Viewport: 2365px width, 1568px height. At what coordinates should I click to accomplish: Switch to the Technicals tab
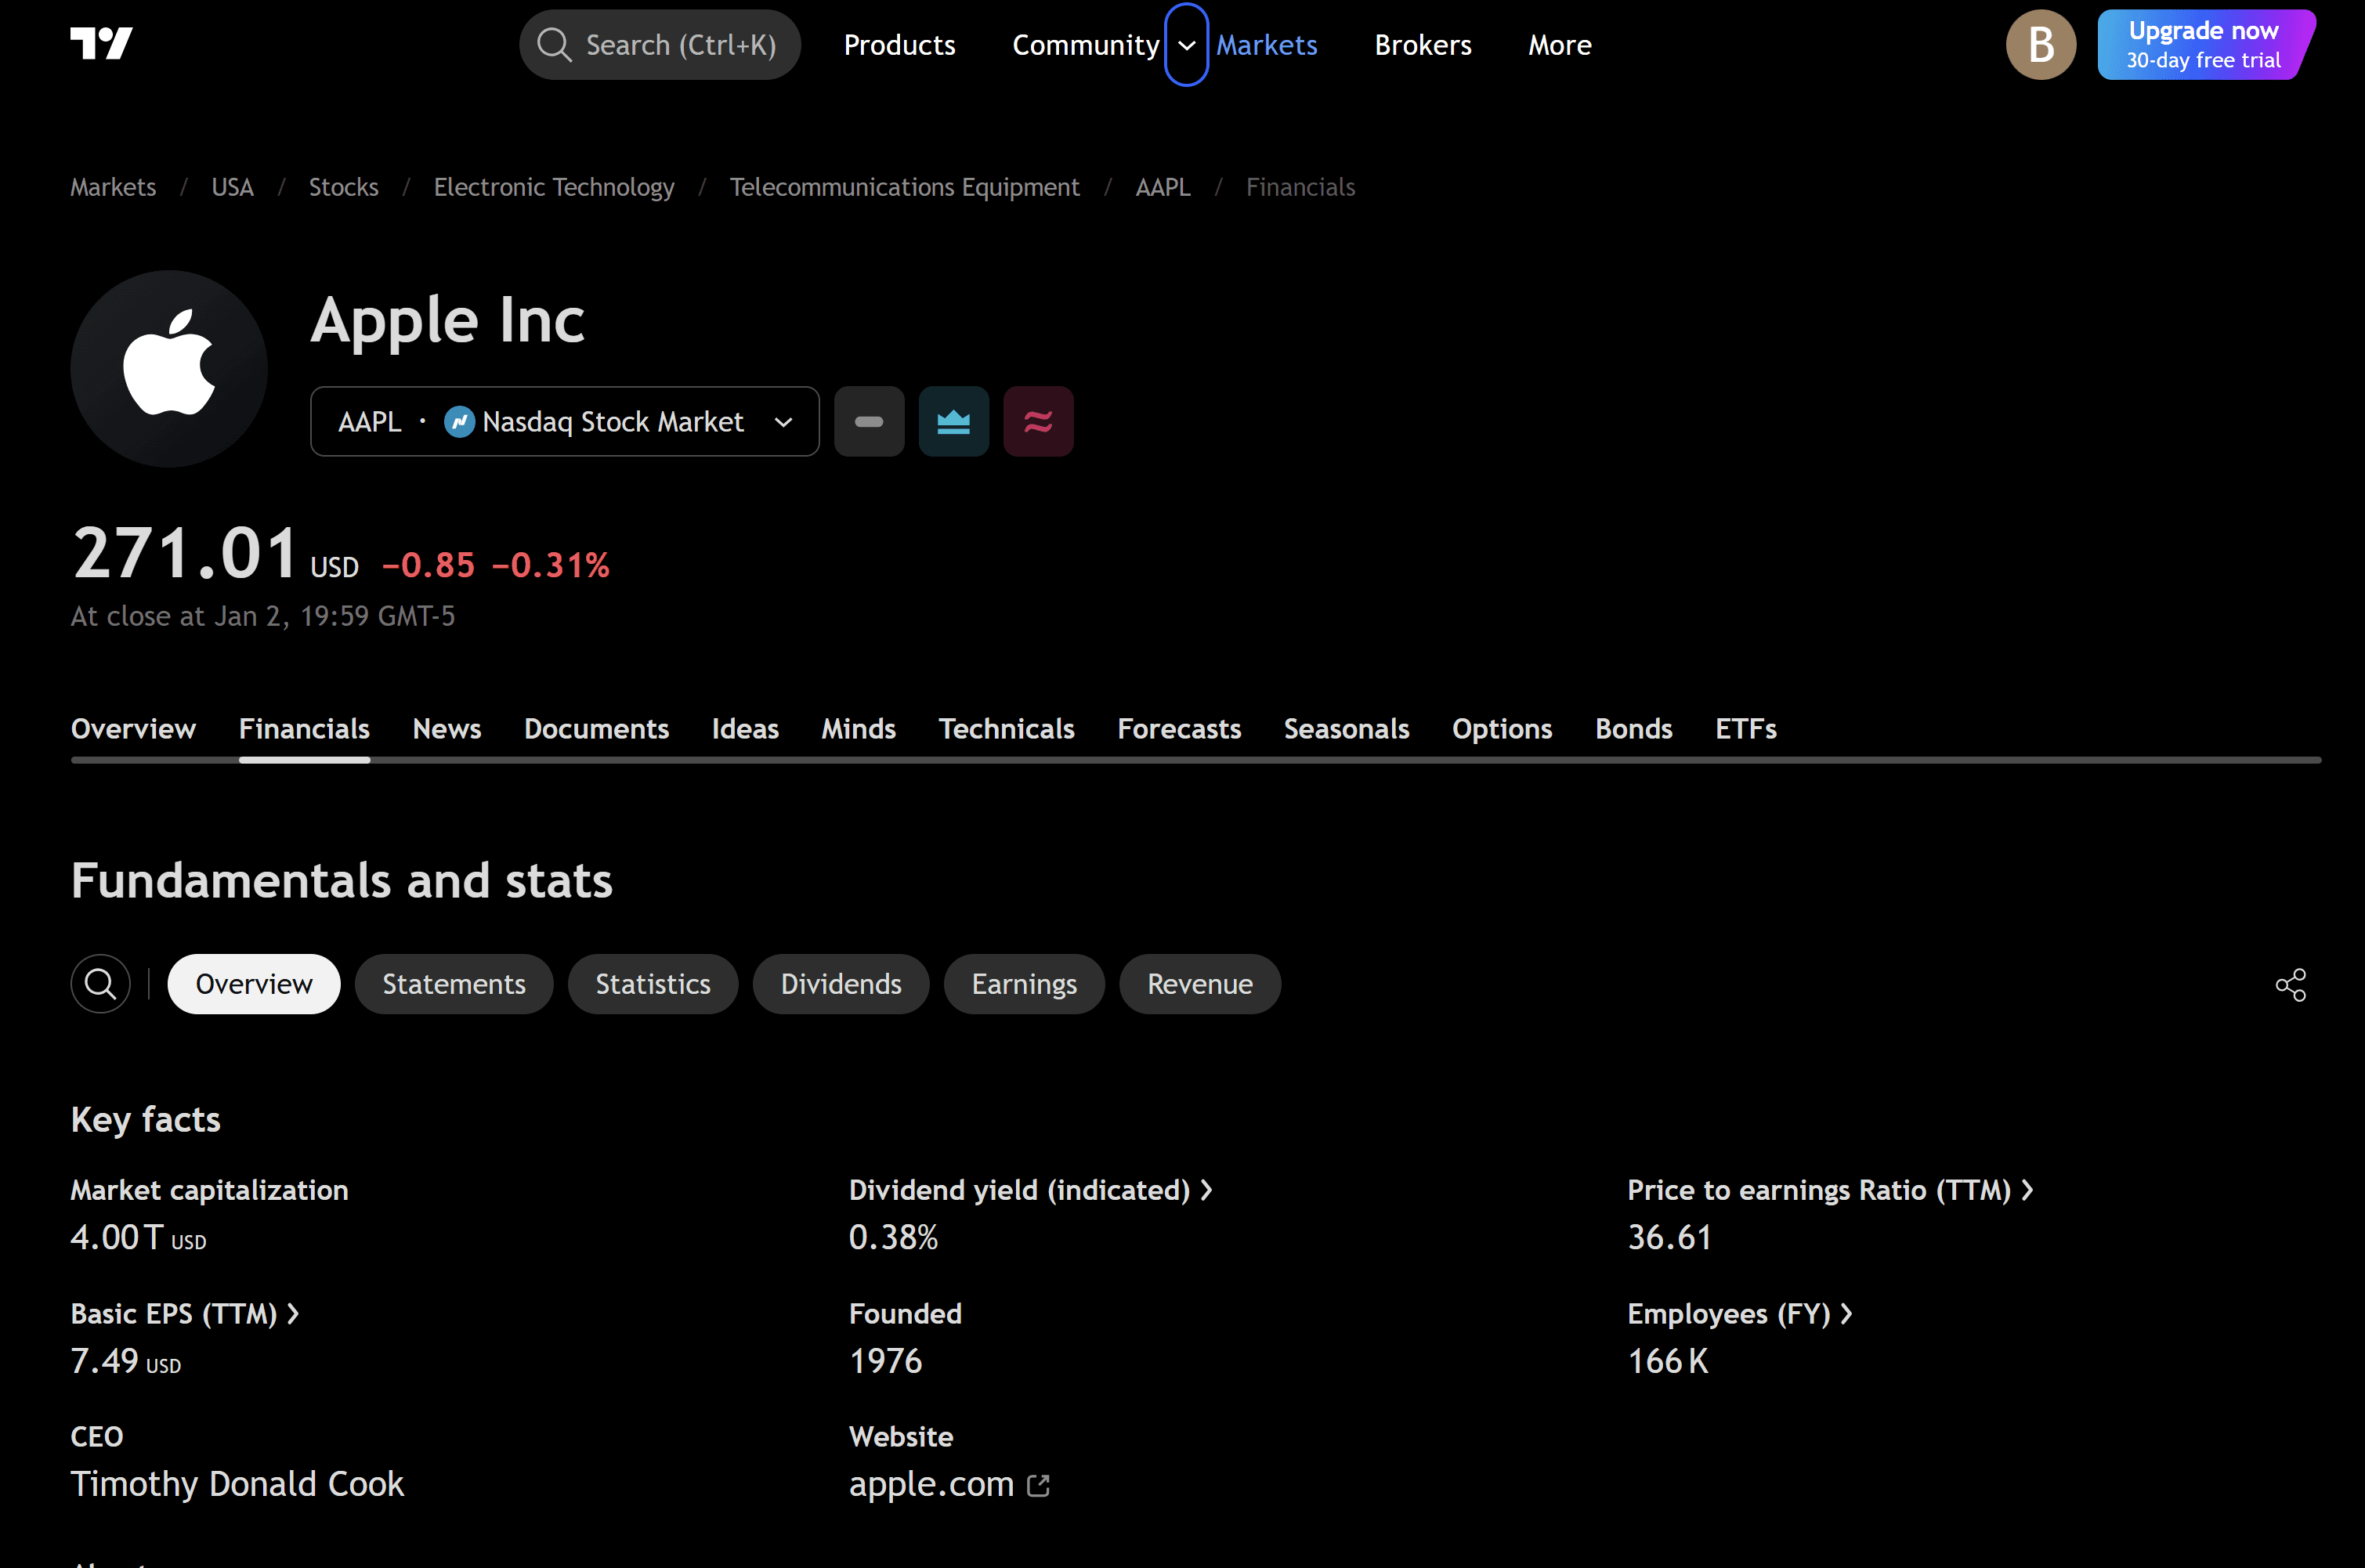point(1006,729)
